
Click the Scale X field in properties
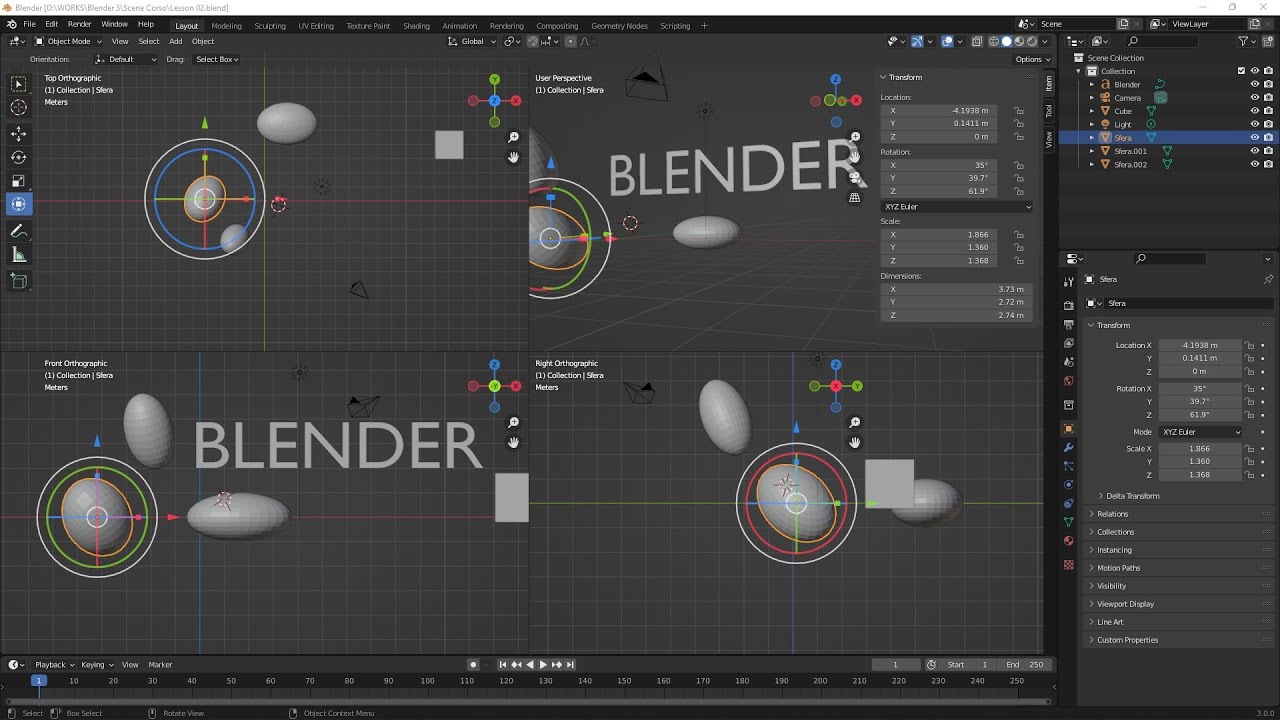(x=1199, y=449)
